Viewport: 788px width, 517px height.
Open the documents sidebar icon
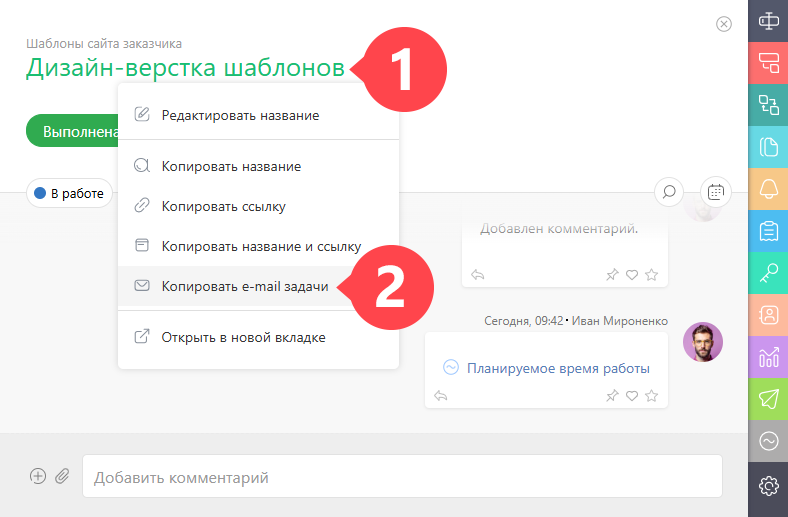(768, 147)
